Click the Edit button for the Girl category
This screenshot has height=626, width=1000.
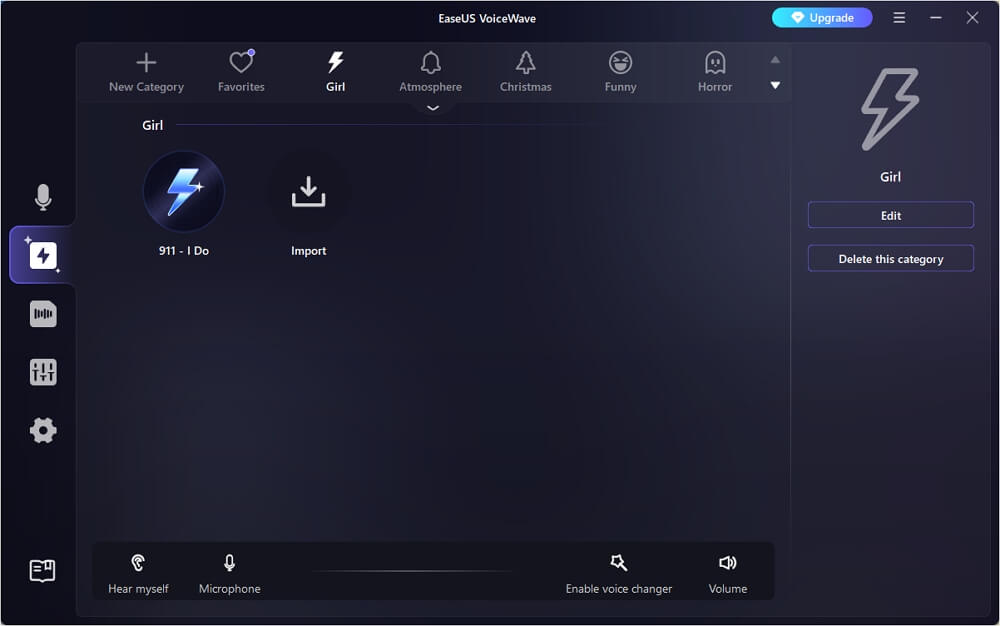tap(890, 214)
